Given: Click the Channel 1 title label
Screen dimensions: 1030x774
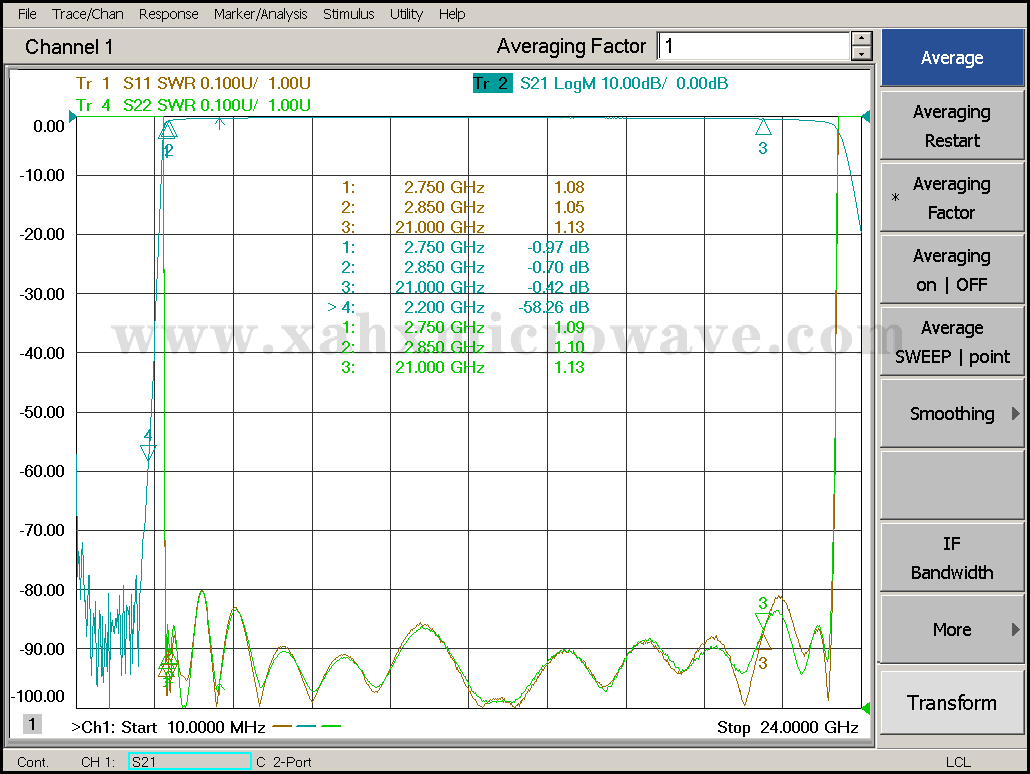Looking at the screenshot, I should 69,47.
